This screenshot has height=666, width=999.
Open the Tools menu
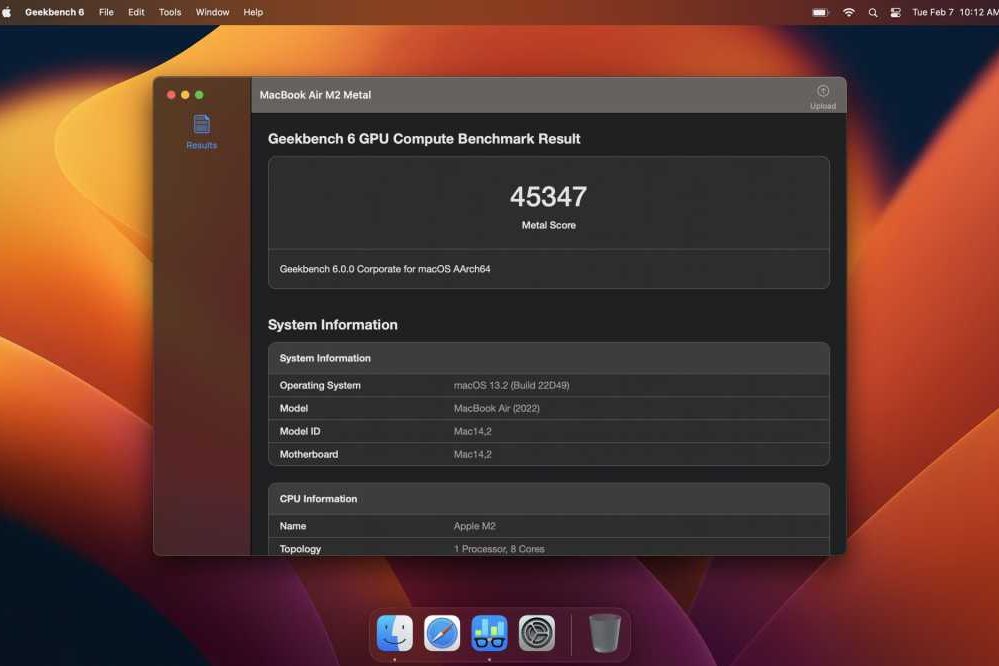pyautogui.click(x=170, y=12)
